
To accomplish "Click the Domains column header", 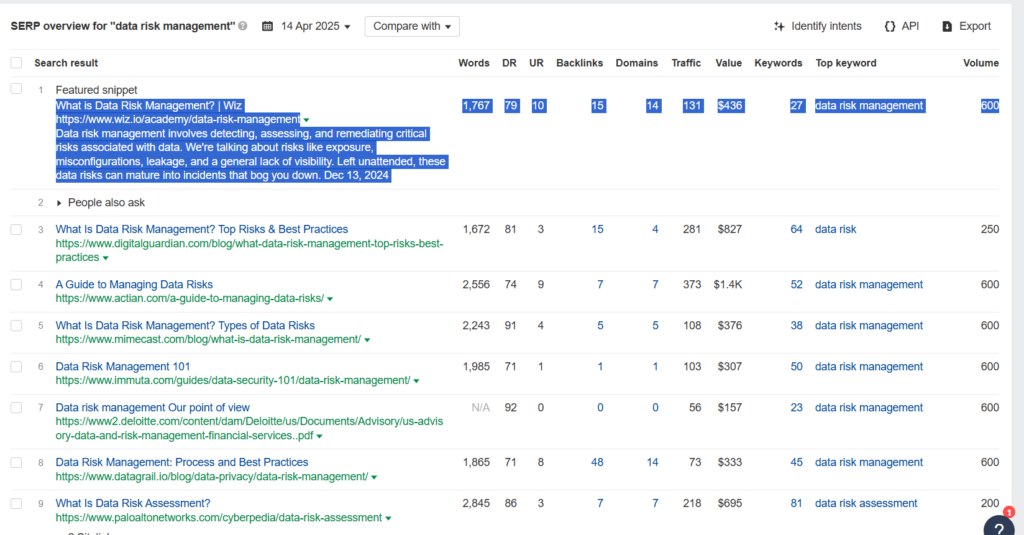I will (x=637, y=63).
